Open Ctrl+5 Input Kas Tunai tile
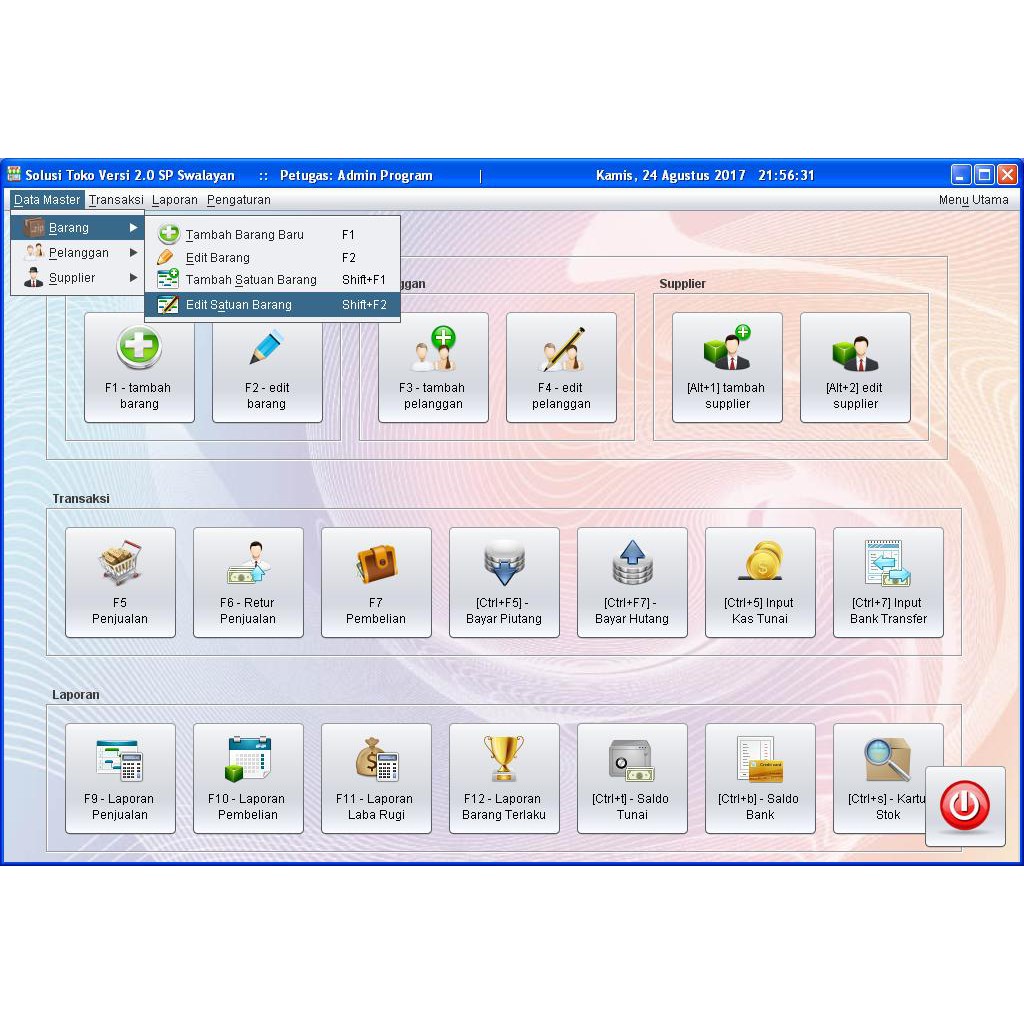Screen dimensions: 1024x1024 (x=760, y=582)
